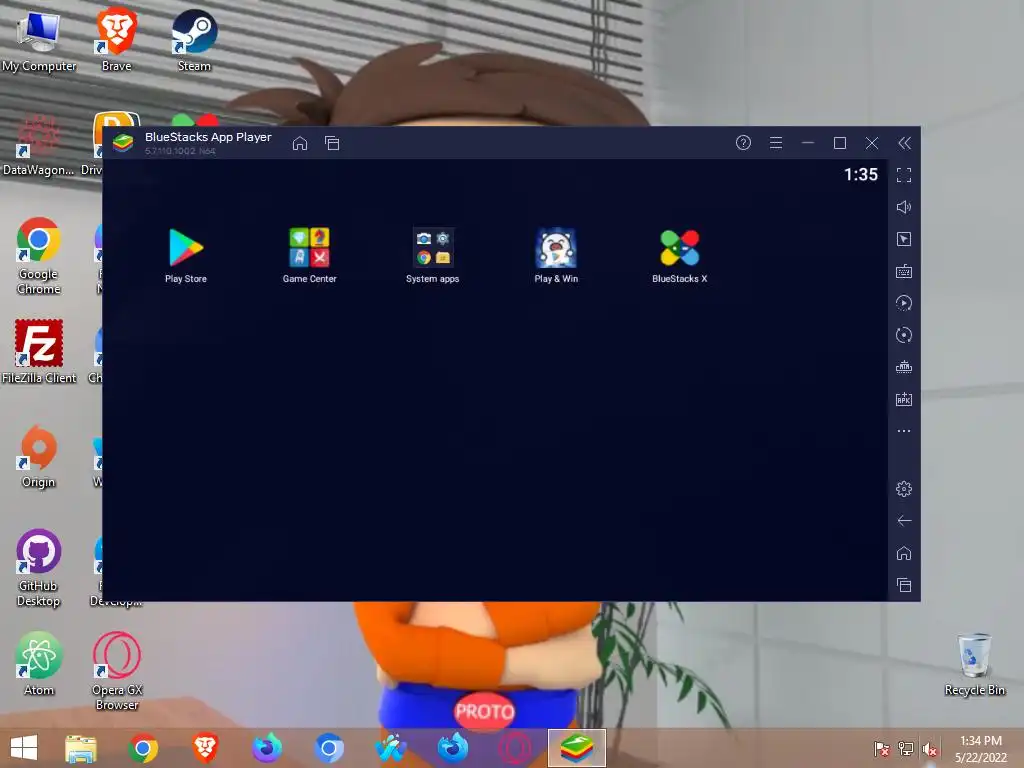Select the Brave desktop shortcut
This screenshot has height=768, width=1024.
(x=117, y=39)
